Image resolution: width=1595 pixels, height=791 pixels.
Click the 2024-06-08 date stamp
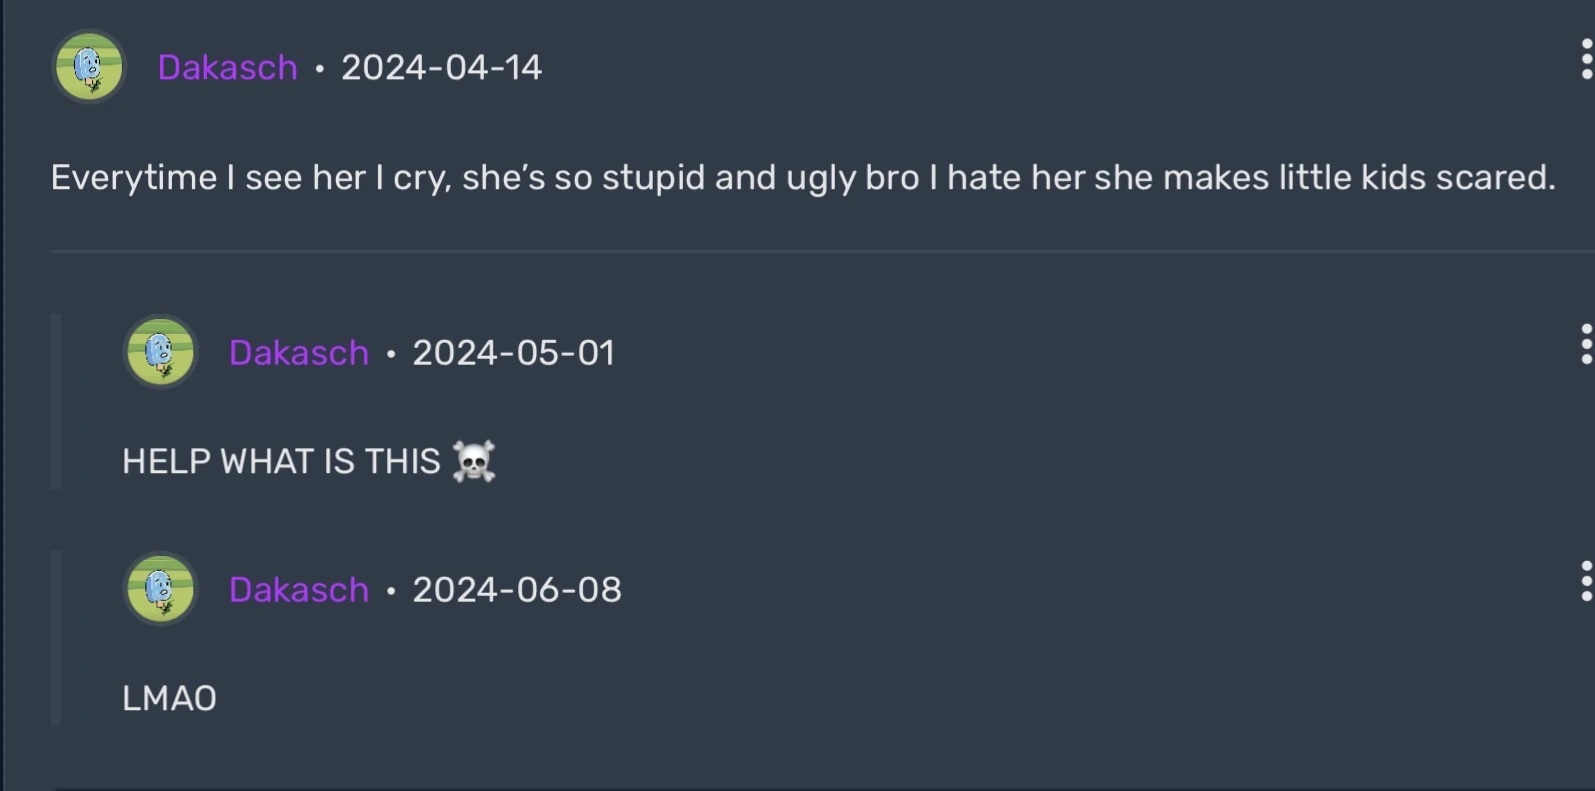(517, 590)
